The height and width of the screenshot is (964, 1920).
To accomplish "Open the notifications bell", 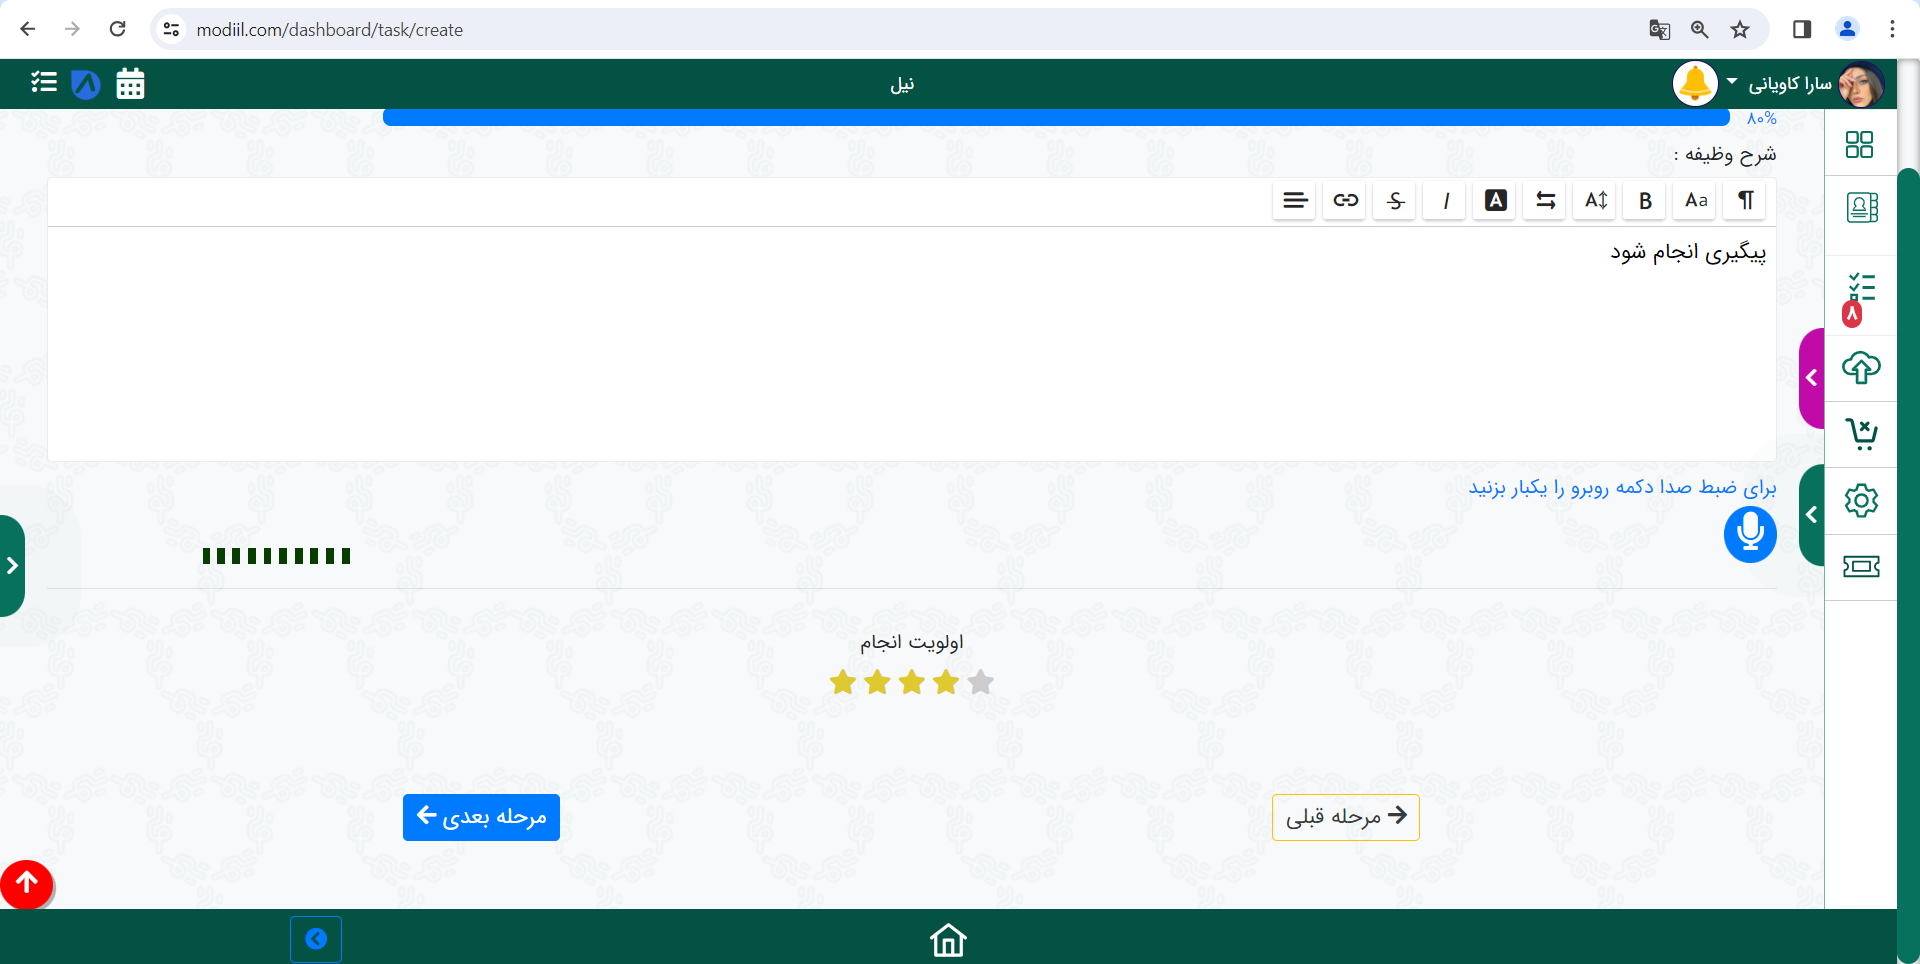I will point(1694,84).
